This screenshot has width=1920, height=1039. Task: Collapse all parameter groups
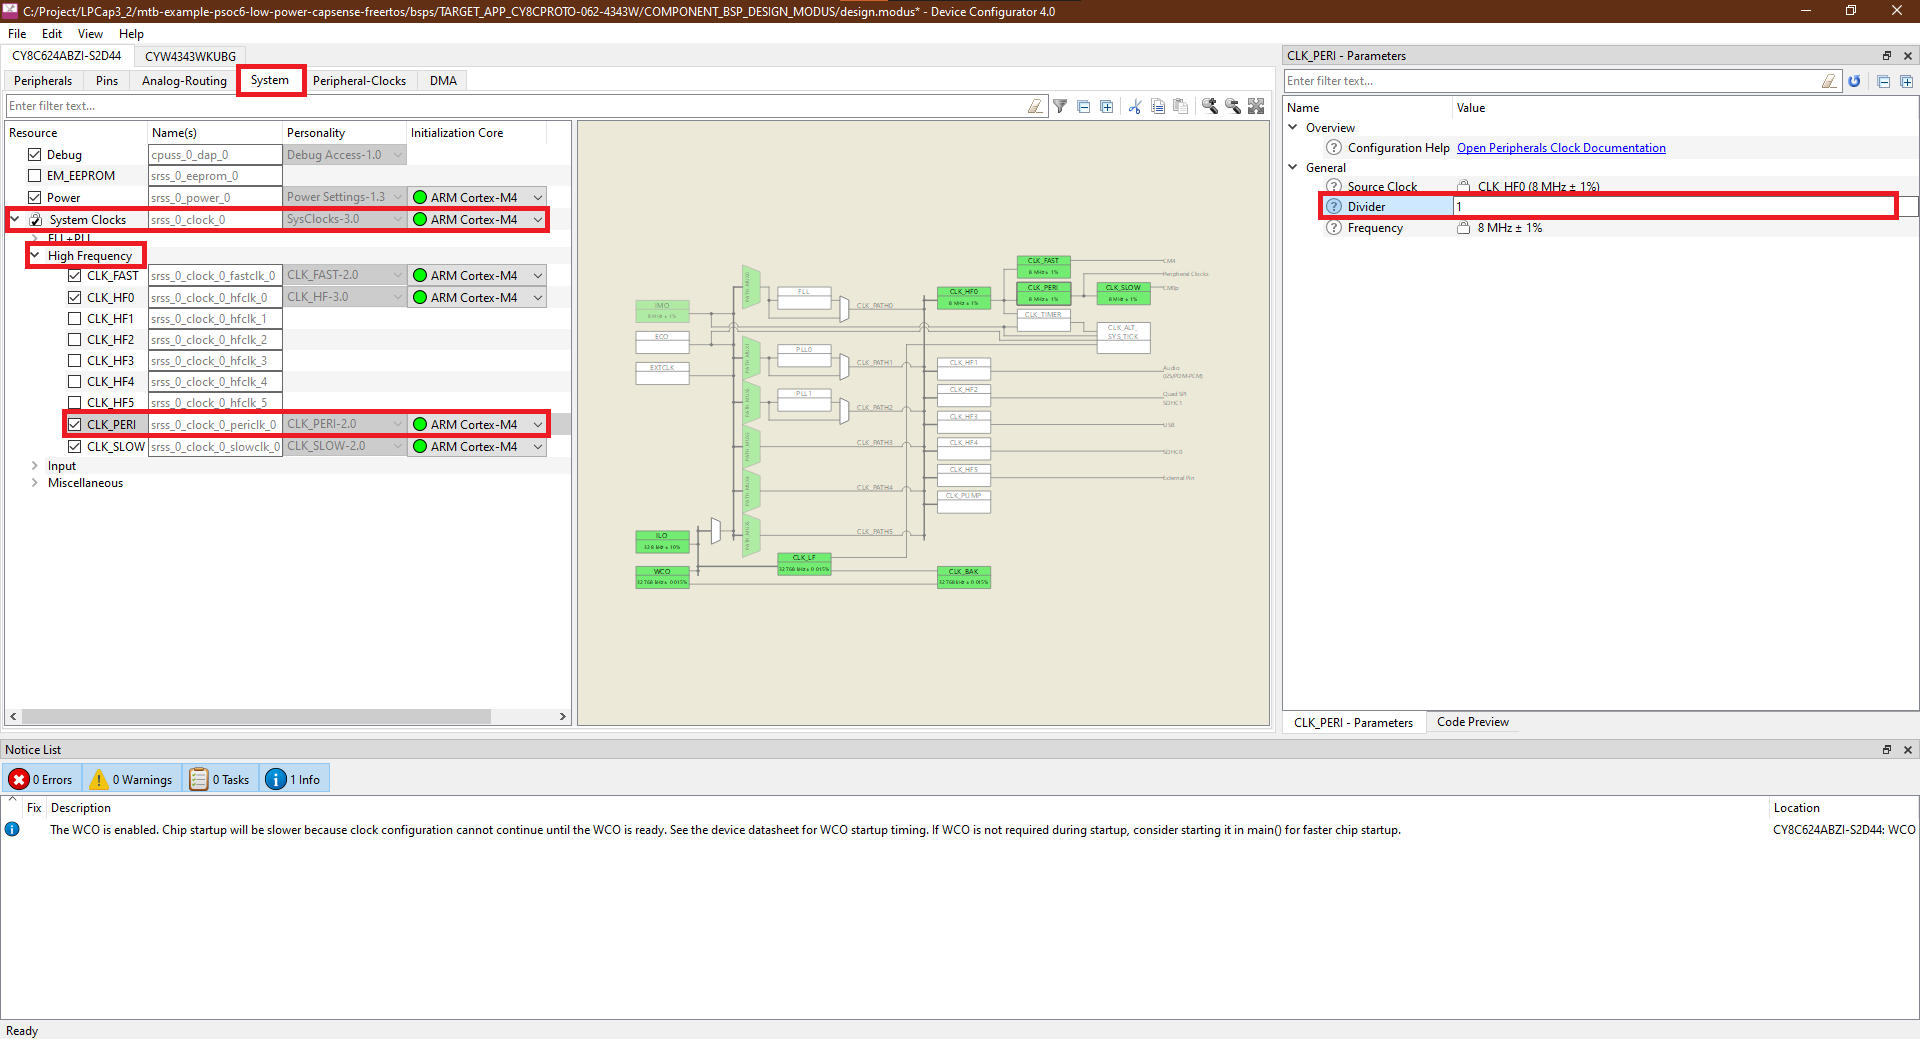1884,81
